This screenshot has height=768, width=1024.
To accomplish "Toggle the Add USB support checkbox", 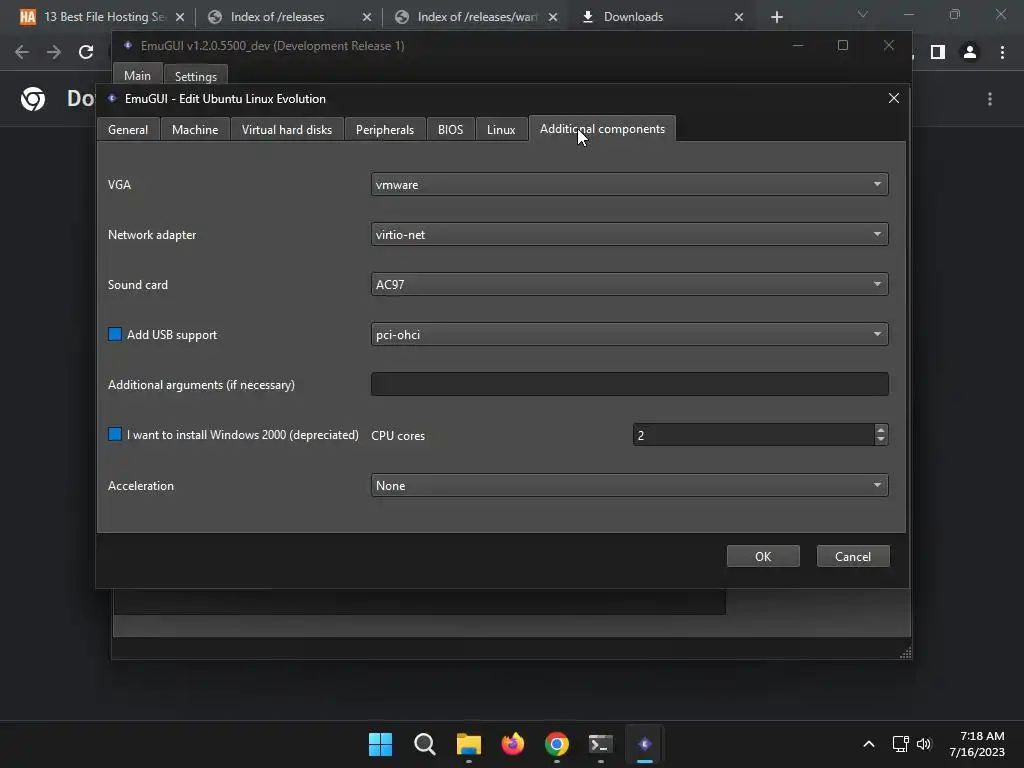I will (x=115, y=334).
